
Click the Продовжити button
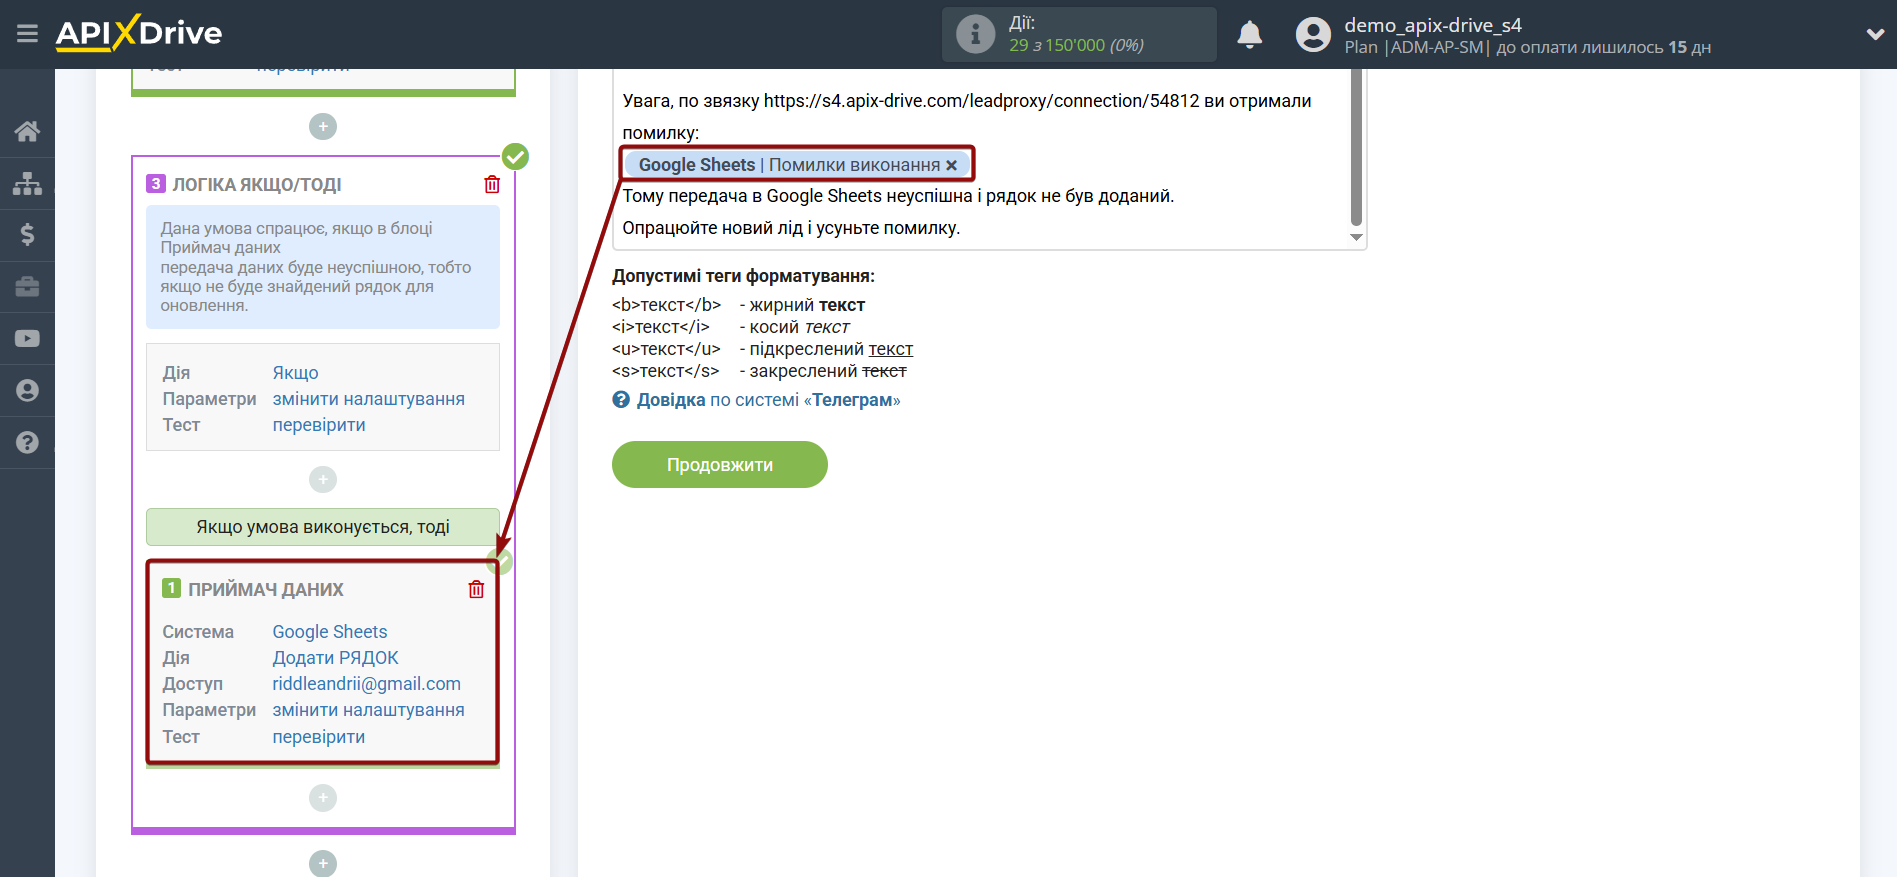coord(720,465)
